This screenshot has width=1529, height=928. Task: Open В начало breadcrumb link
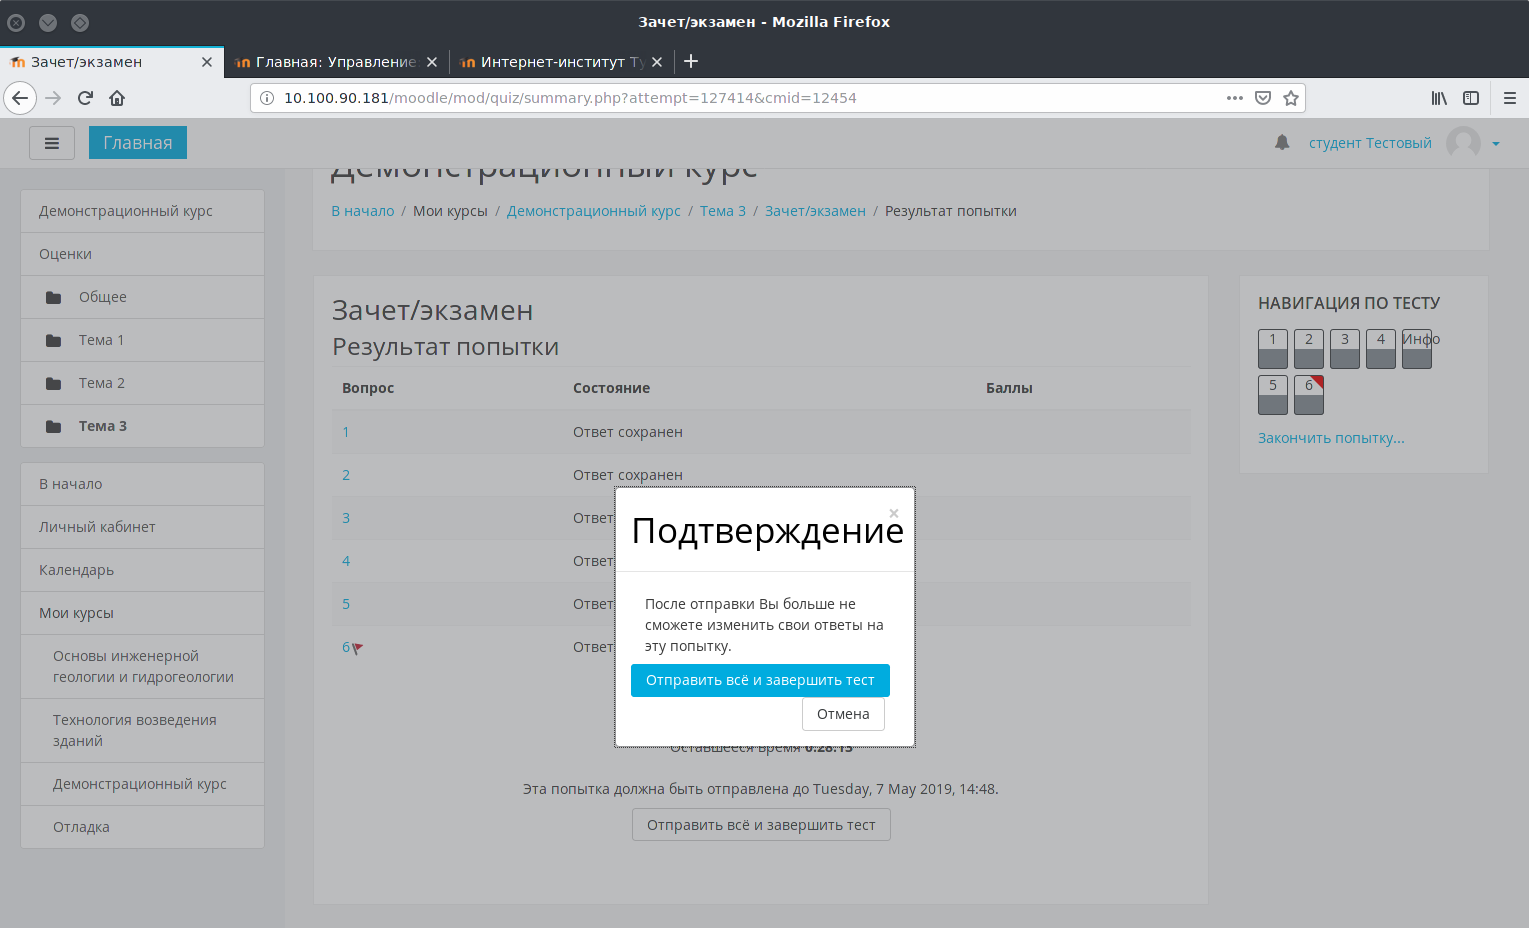363,211
